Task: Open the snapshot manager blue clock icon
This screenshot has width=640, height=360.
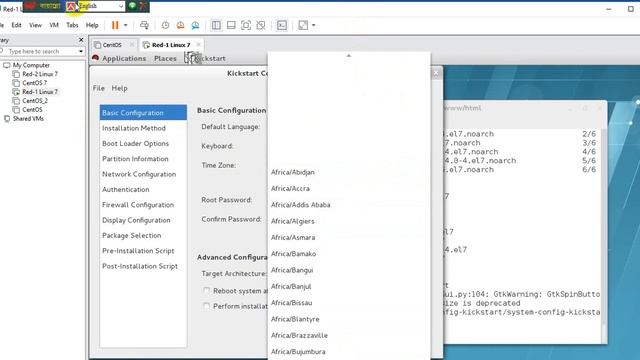Action: tap(196, 25)
